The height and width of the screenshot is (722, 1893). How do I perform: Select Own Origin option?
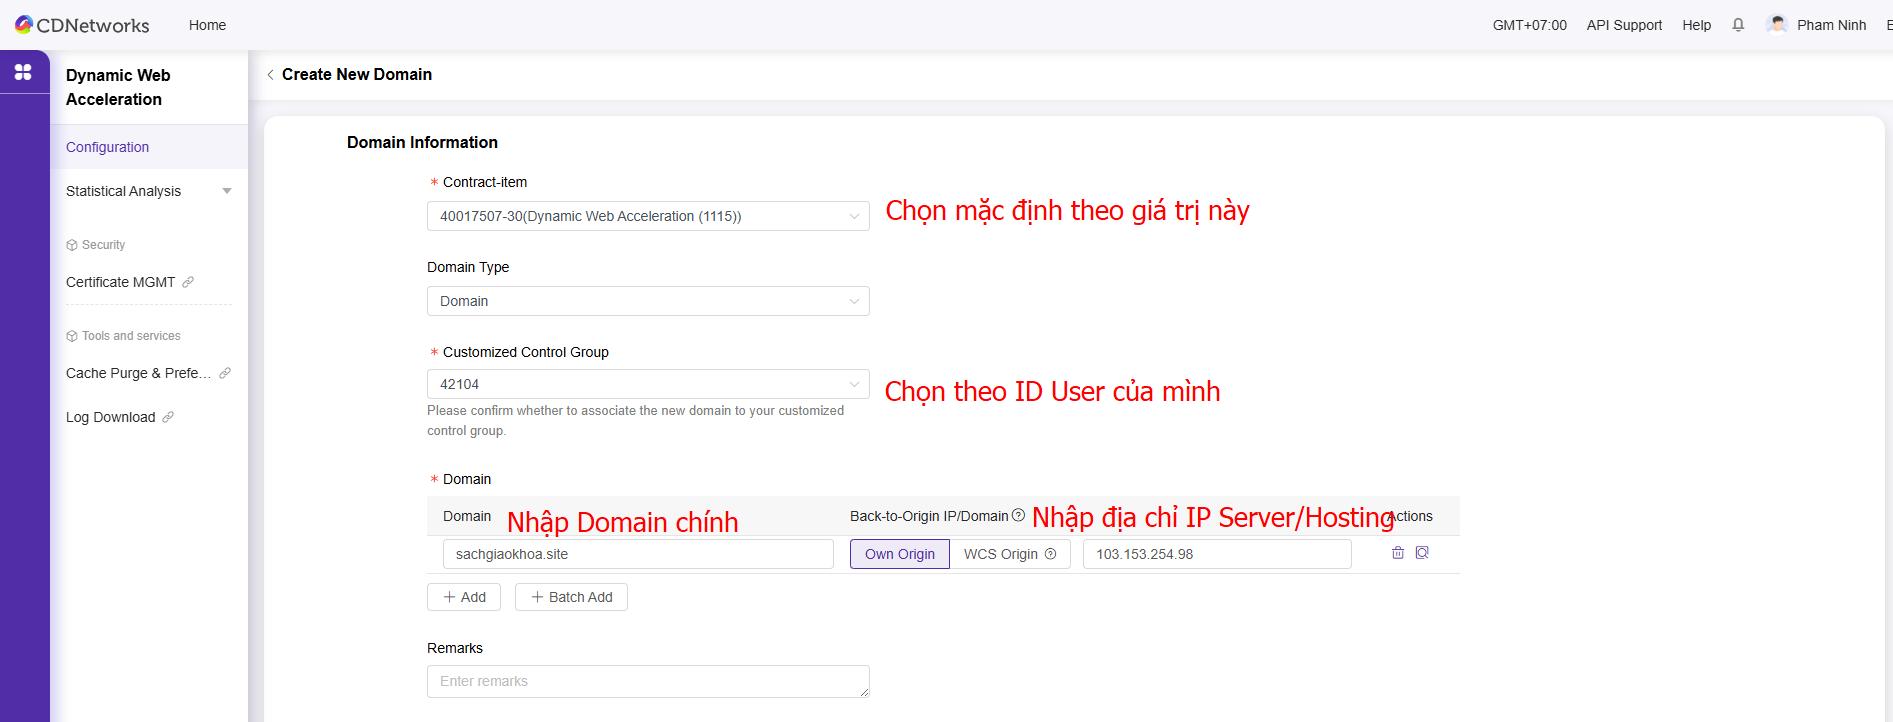899,554
